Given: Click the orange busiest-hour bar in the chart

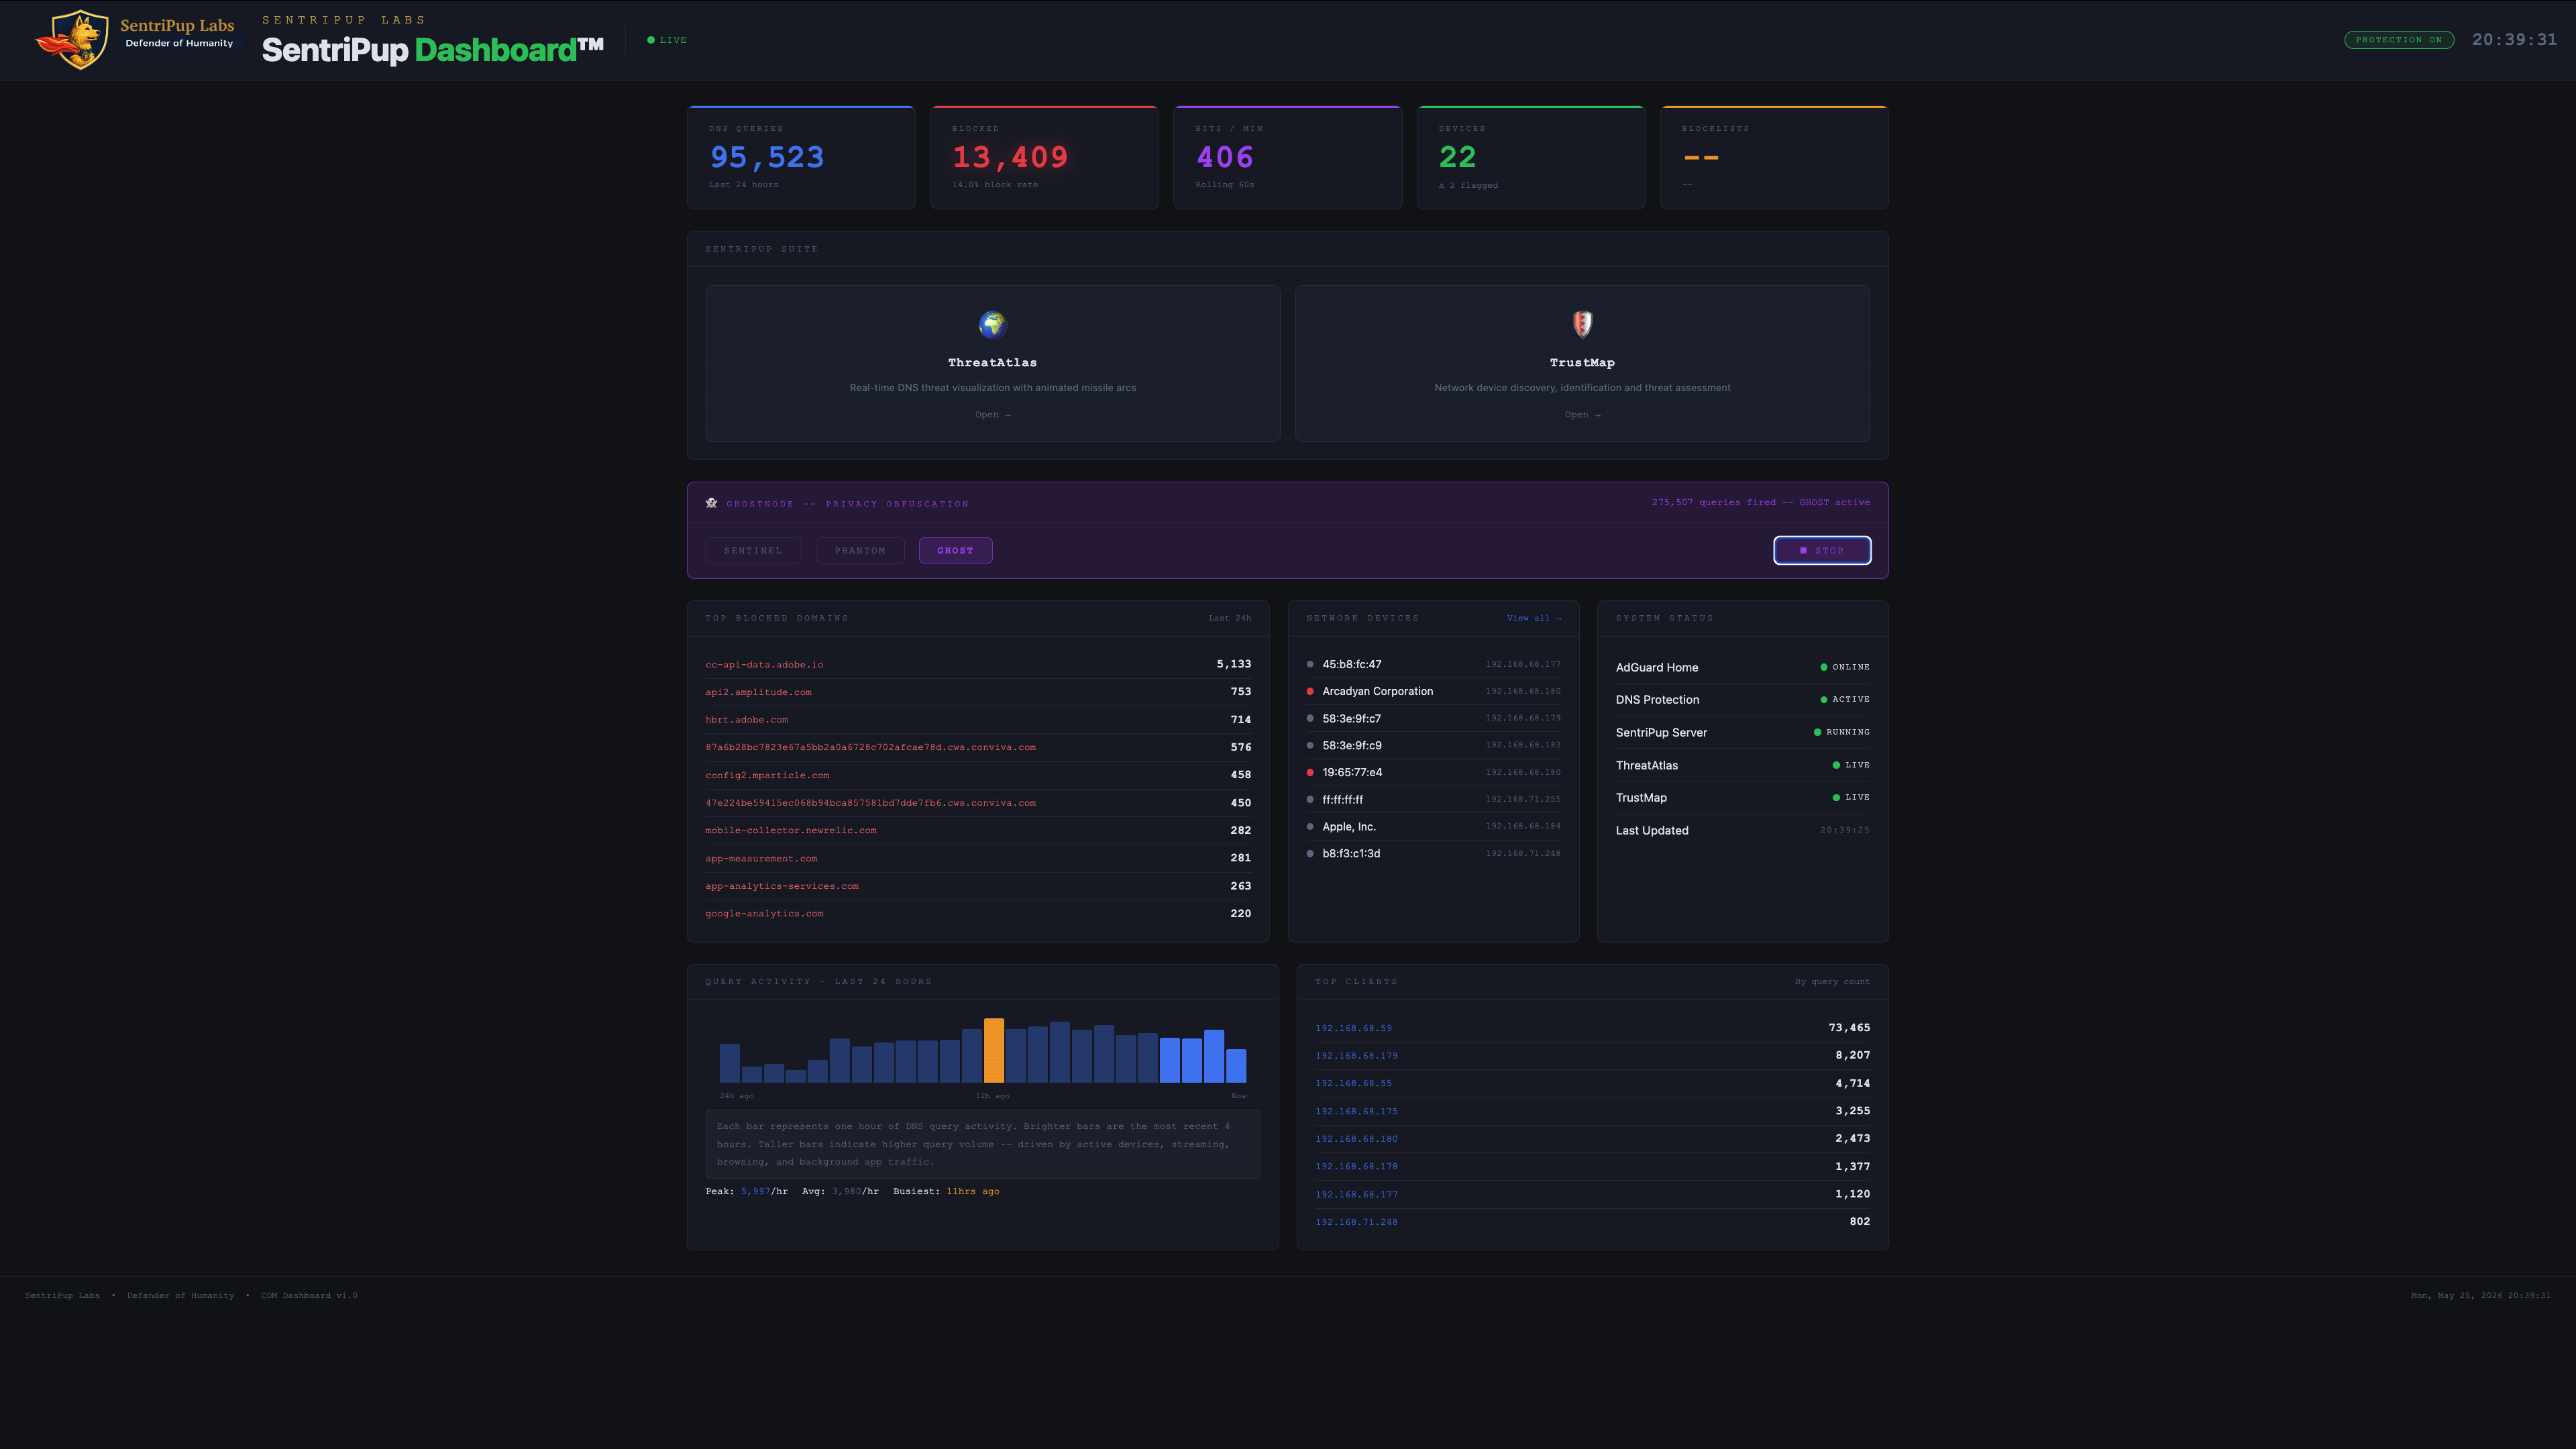Looking at the screenshot, I should click(x=993, y=1050).
